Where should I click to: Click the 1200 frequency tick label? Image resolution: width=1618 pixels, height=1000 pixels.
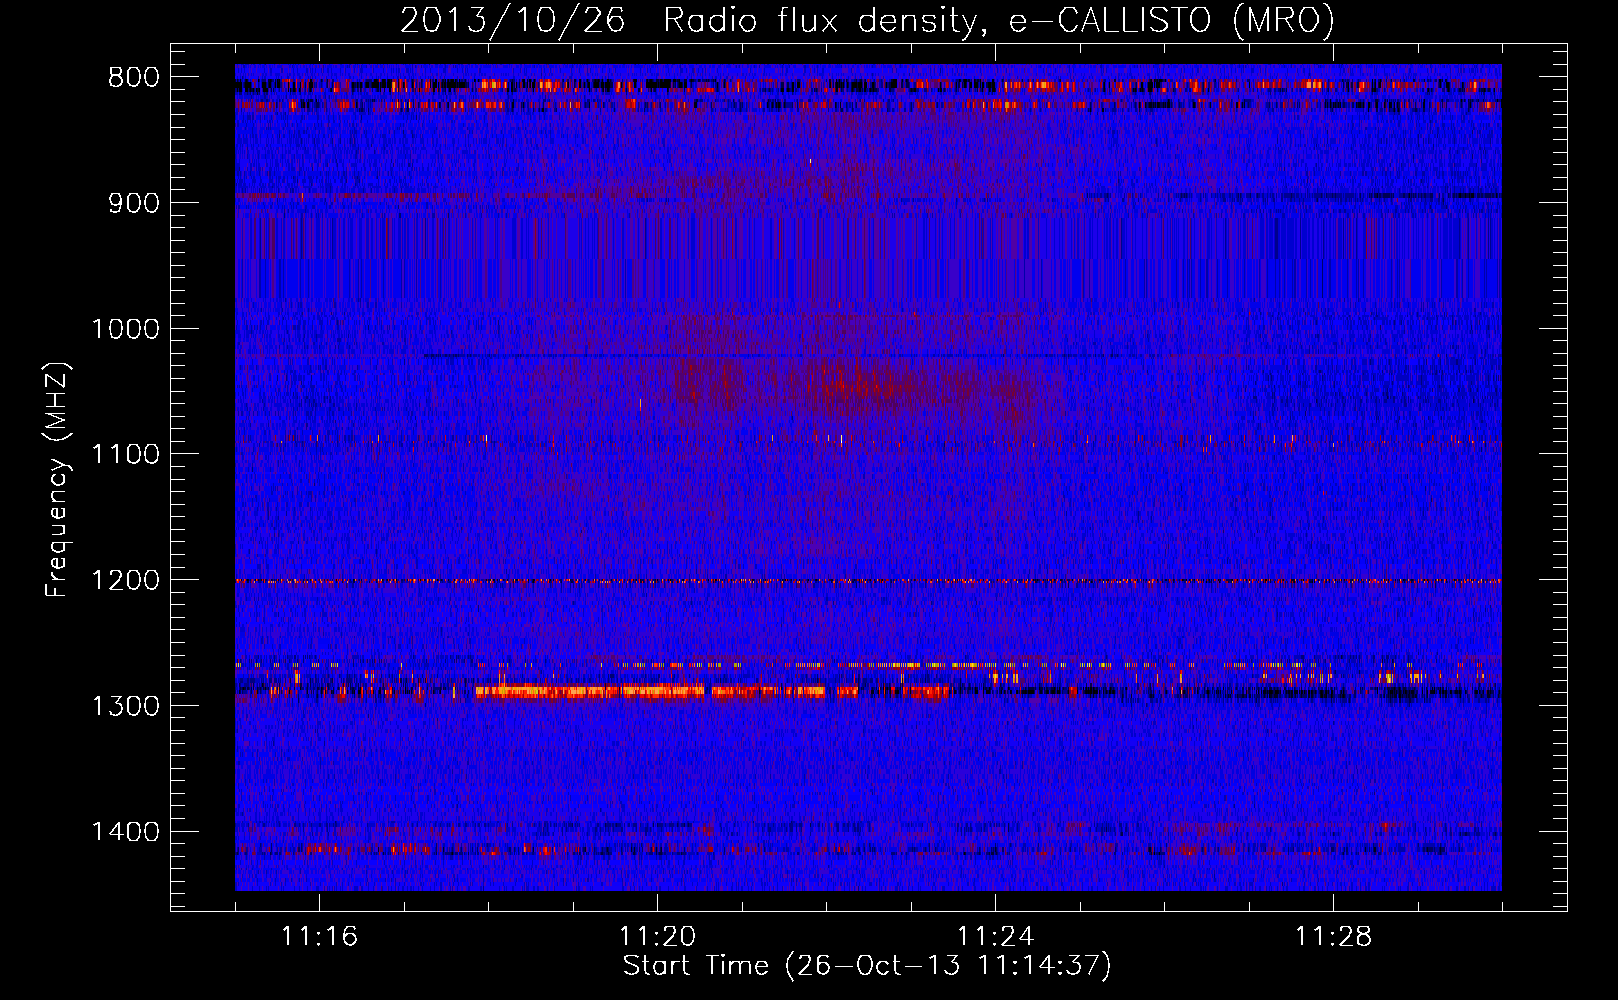coord(125,580)
